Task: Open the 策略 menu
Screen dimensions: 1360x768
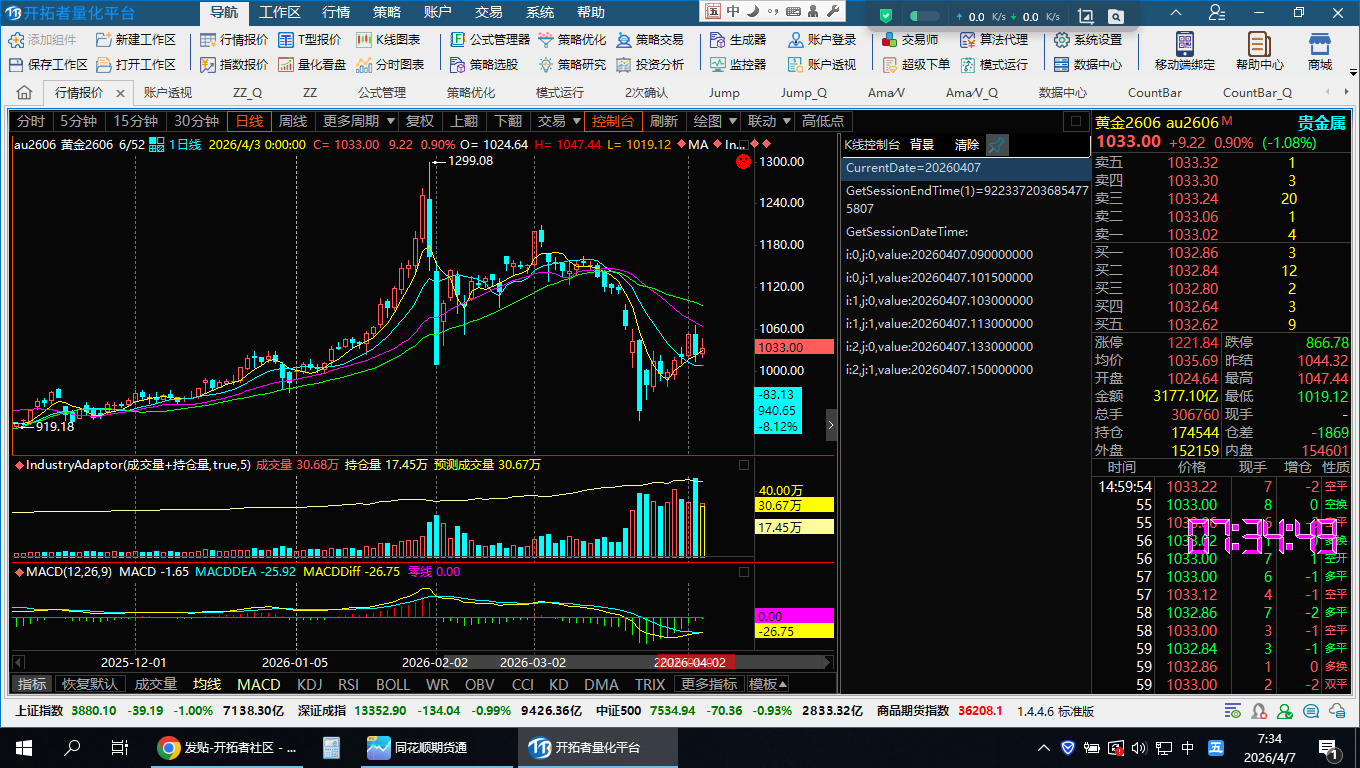Action: click(x=387, y=13)
